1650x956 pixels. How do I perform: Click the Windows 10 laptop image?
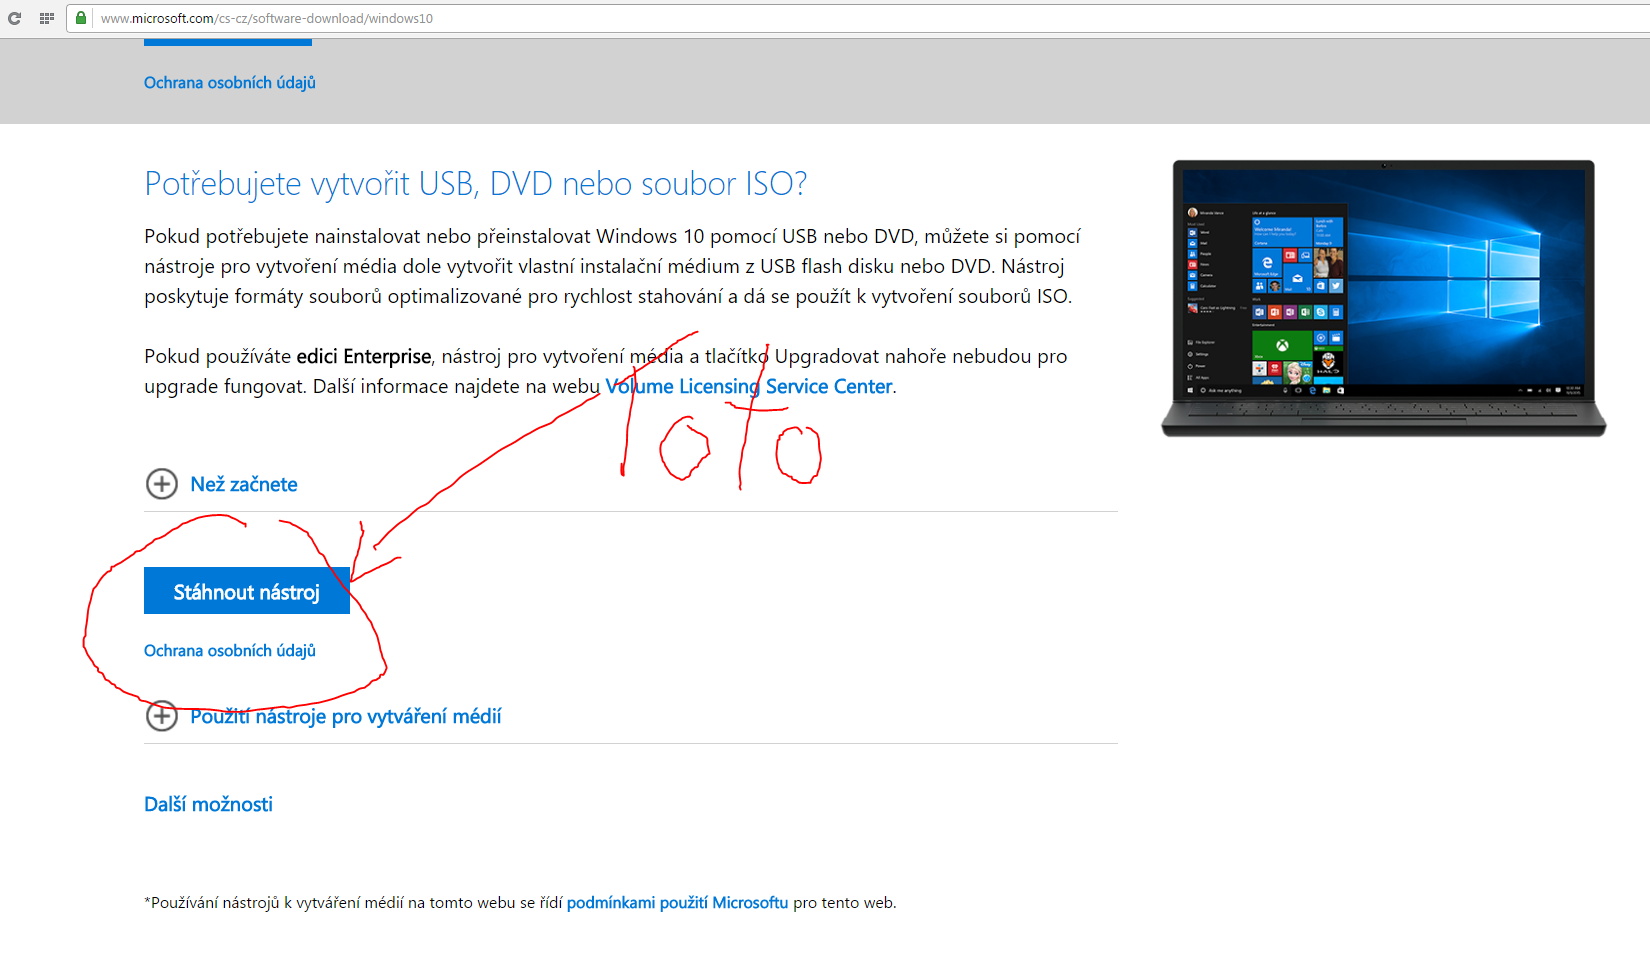(x=1384, y=298)
